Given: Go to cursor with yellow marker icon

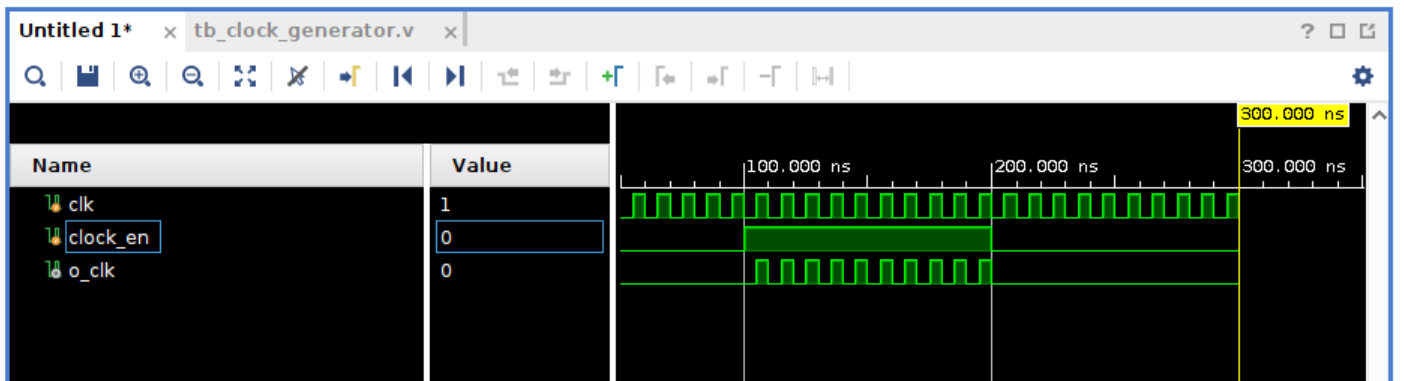Looking at the screenshot, I should (x=350, y=76).
